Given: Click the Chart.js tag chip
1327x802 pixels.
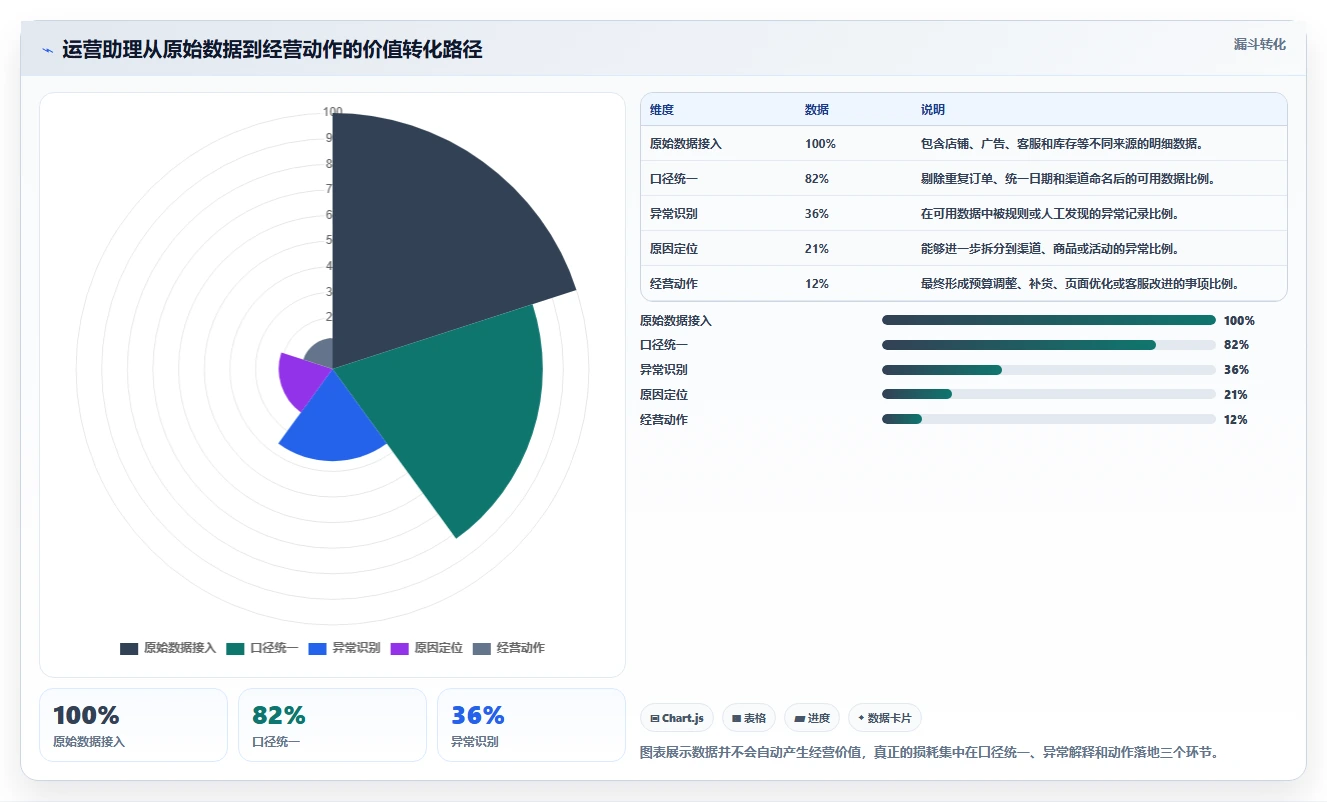Looking at the screenshot, I should 677,718.
